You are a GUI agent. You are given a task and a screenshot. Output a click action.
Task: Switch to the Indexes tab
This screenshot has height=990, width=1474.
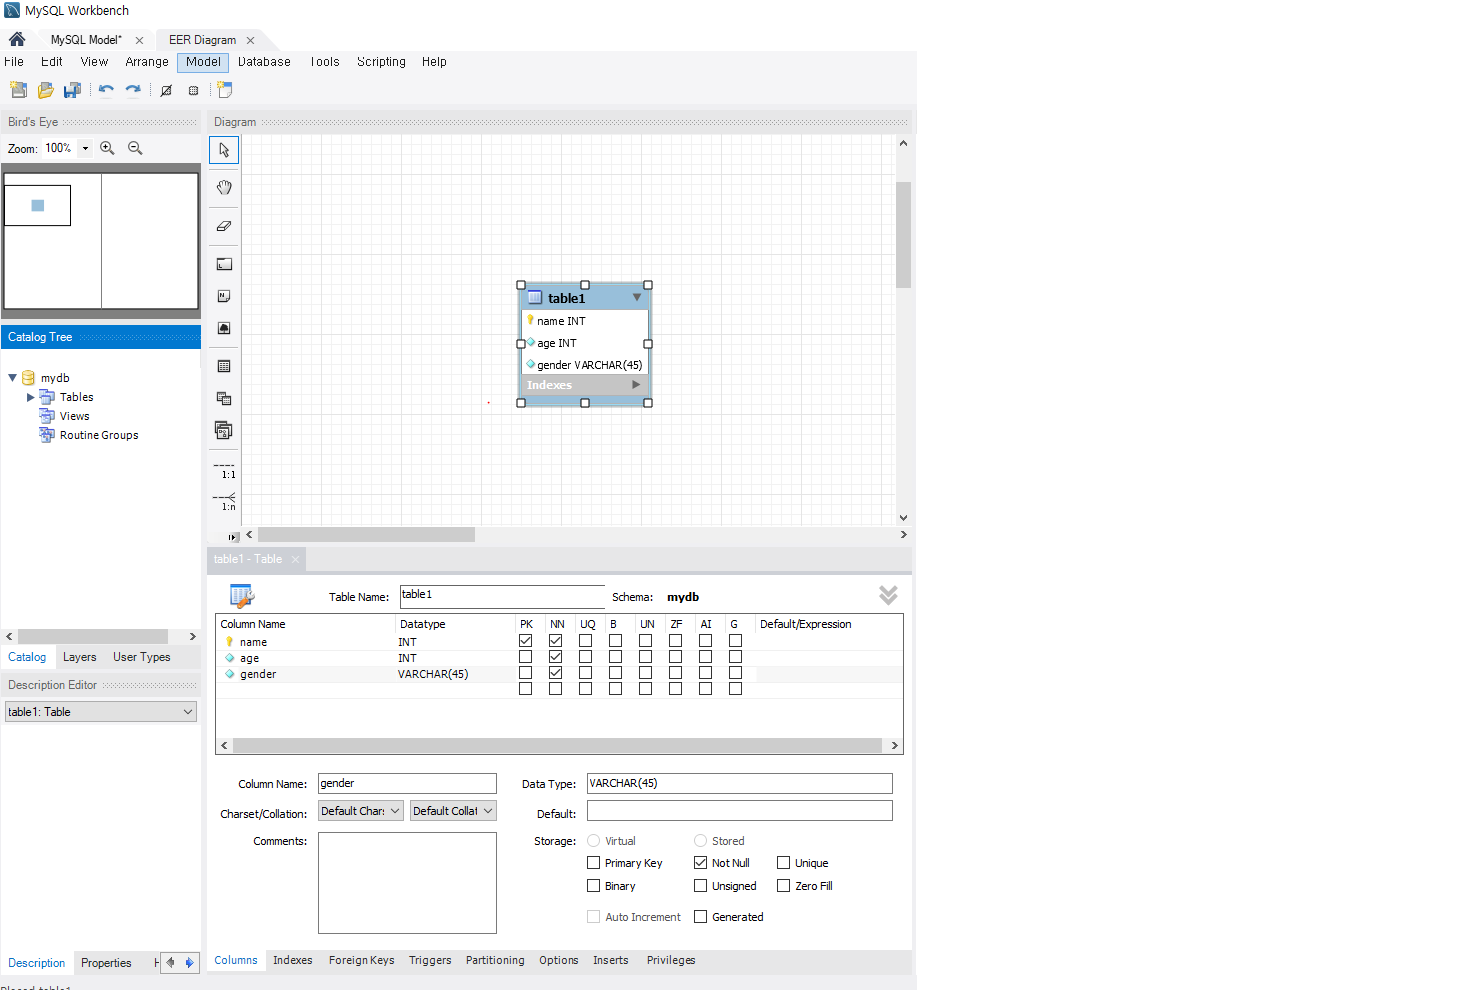tap(293, 960)
